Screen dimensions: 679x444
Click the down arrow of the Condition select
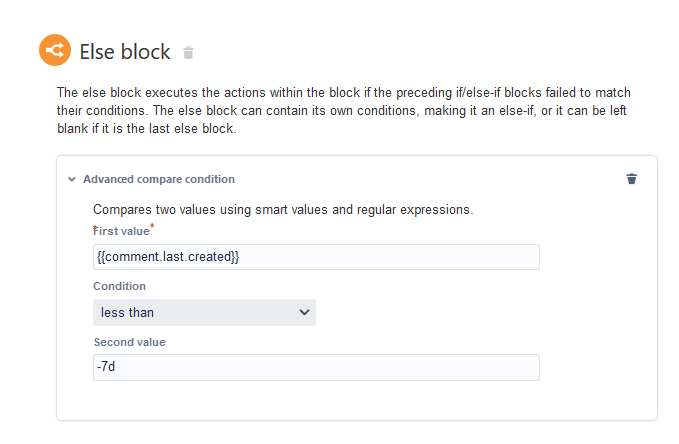click(x=304, y=312)
